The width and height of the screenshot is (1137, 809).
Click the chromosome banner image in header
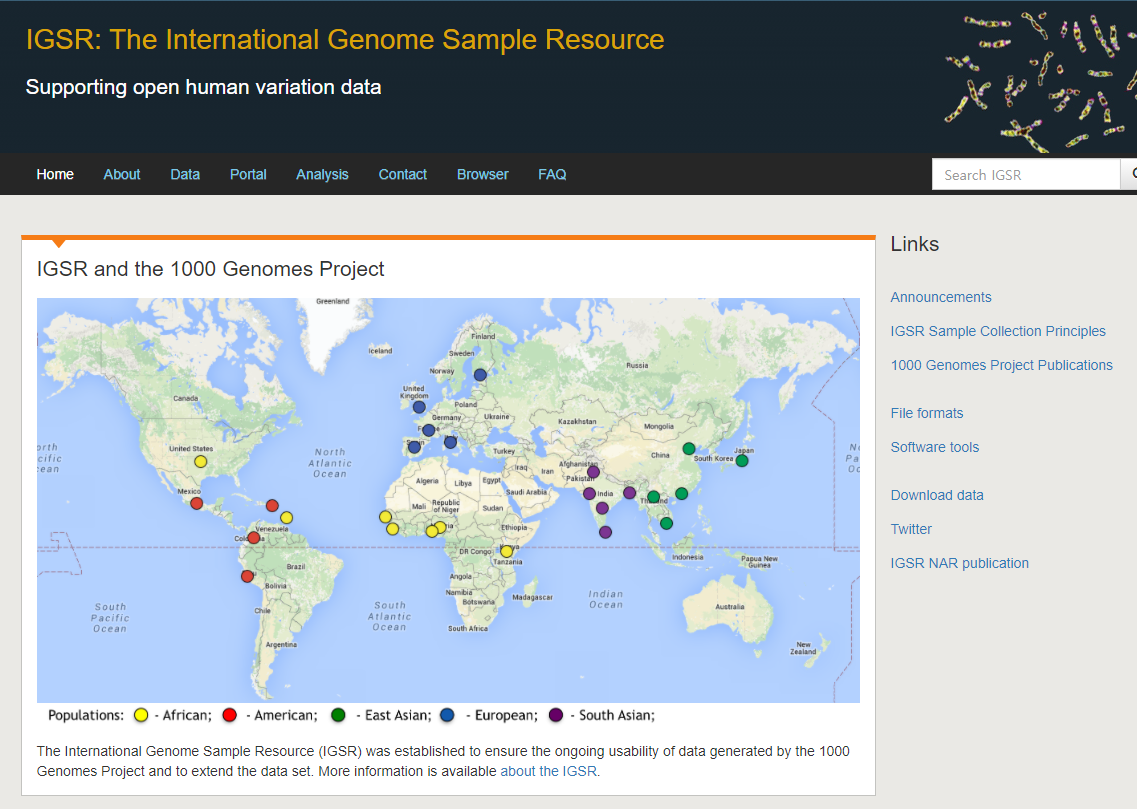click(x=1040, y=80)
